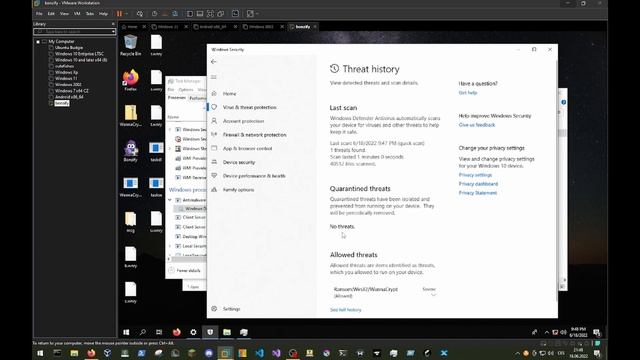
Task: Open VMware View menu
Action: (64, 14)
